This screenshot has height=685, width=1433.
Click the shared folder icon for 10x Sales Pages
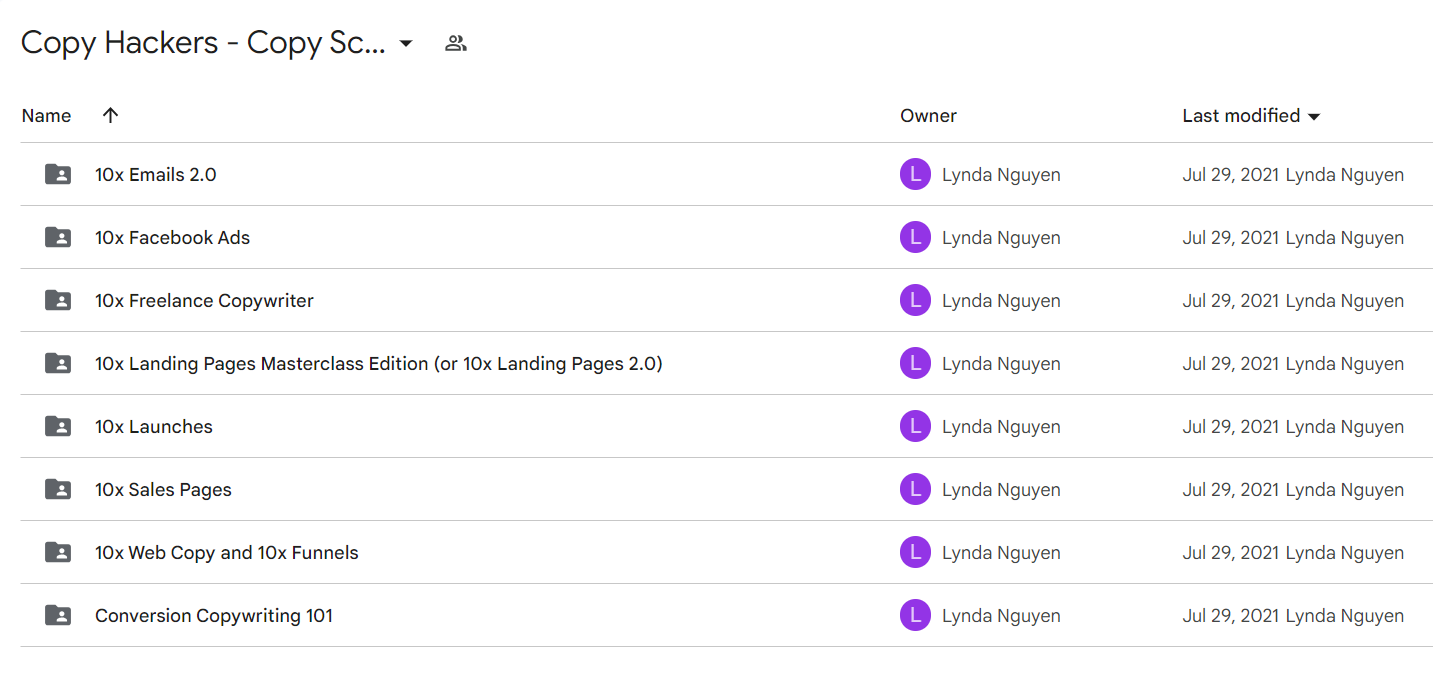(x=58, y=489)
